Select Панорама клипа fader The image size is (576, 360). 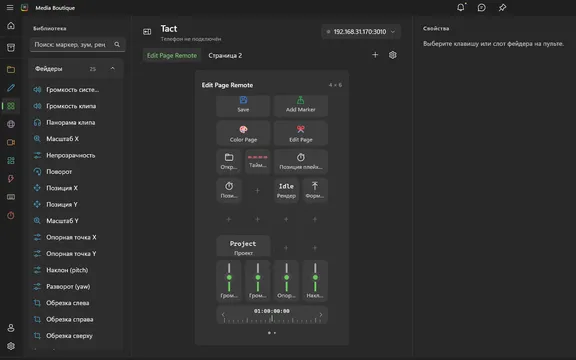point(75,122)
